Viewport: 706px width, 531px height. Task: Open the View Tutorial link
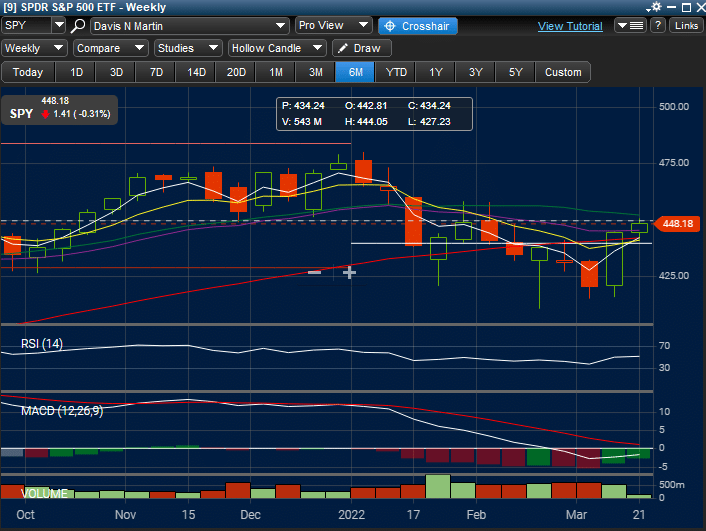(570, 26)
